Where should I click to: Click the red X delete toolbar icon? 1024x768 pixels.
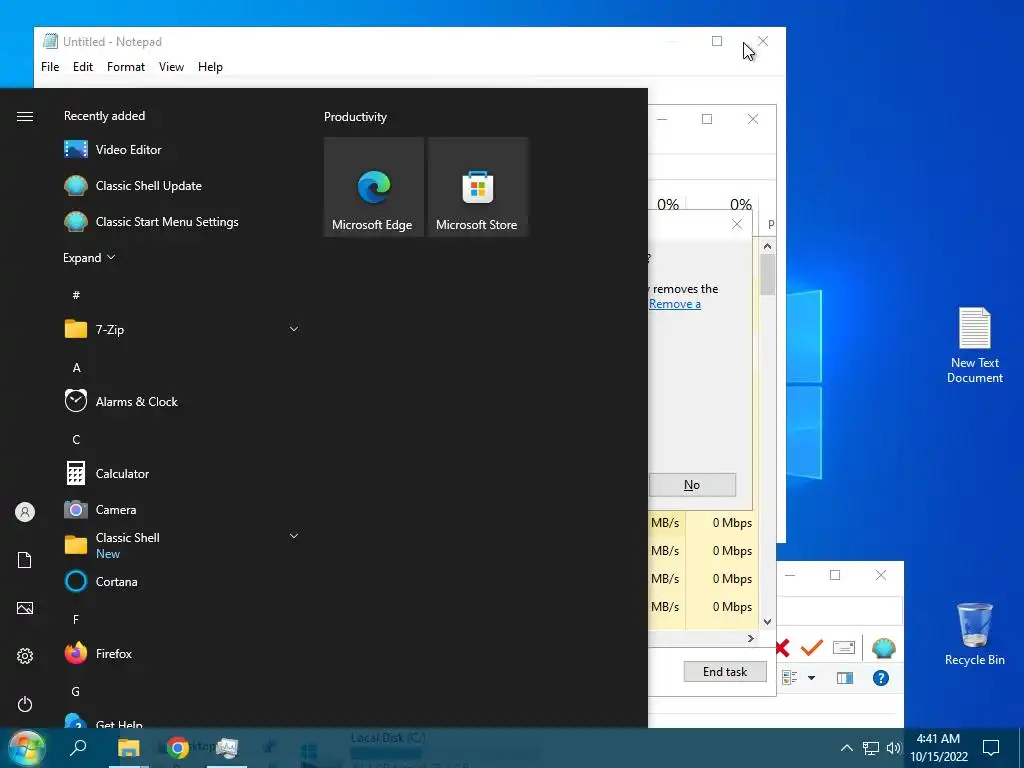pyautogui.click(x=782, y=648)
